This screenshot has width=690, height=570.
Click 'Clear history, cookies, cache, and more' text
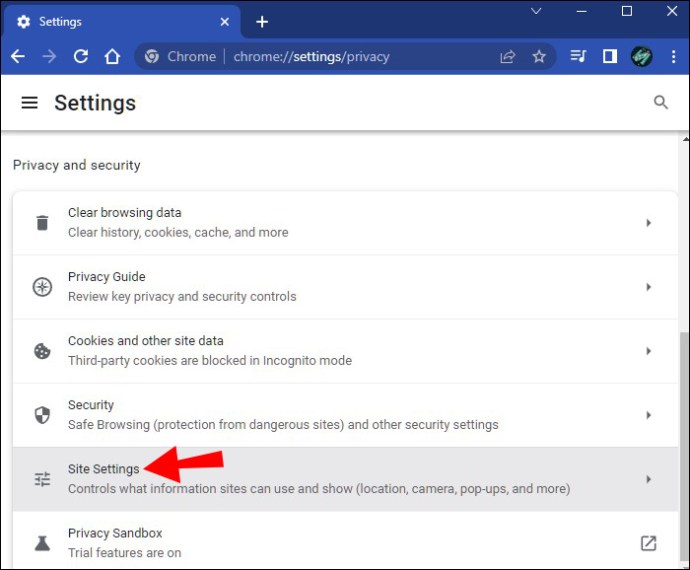[178, 232]
